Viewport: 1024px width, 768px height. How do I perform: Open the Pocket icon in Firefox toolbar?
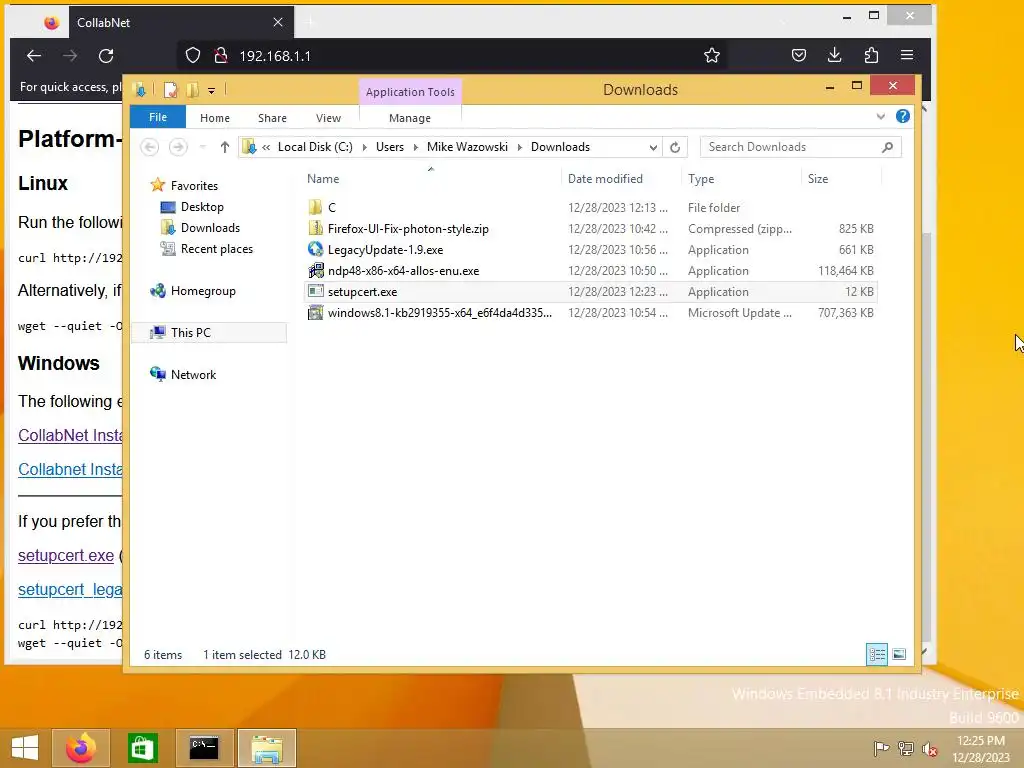(799, 56)
